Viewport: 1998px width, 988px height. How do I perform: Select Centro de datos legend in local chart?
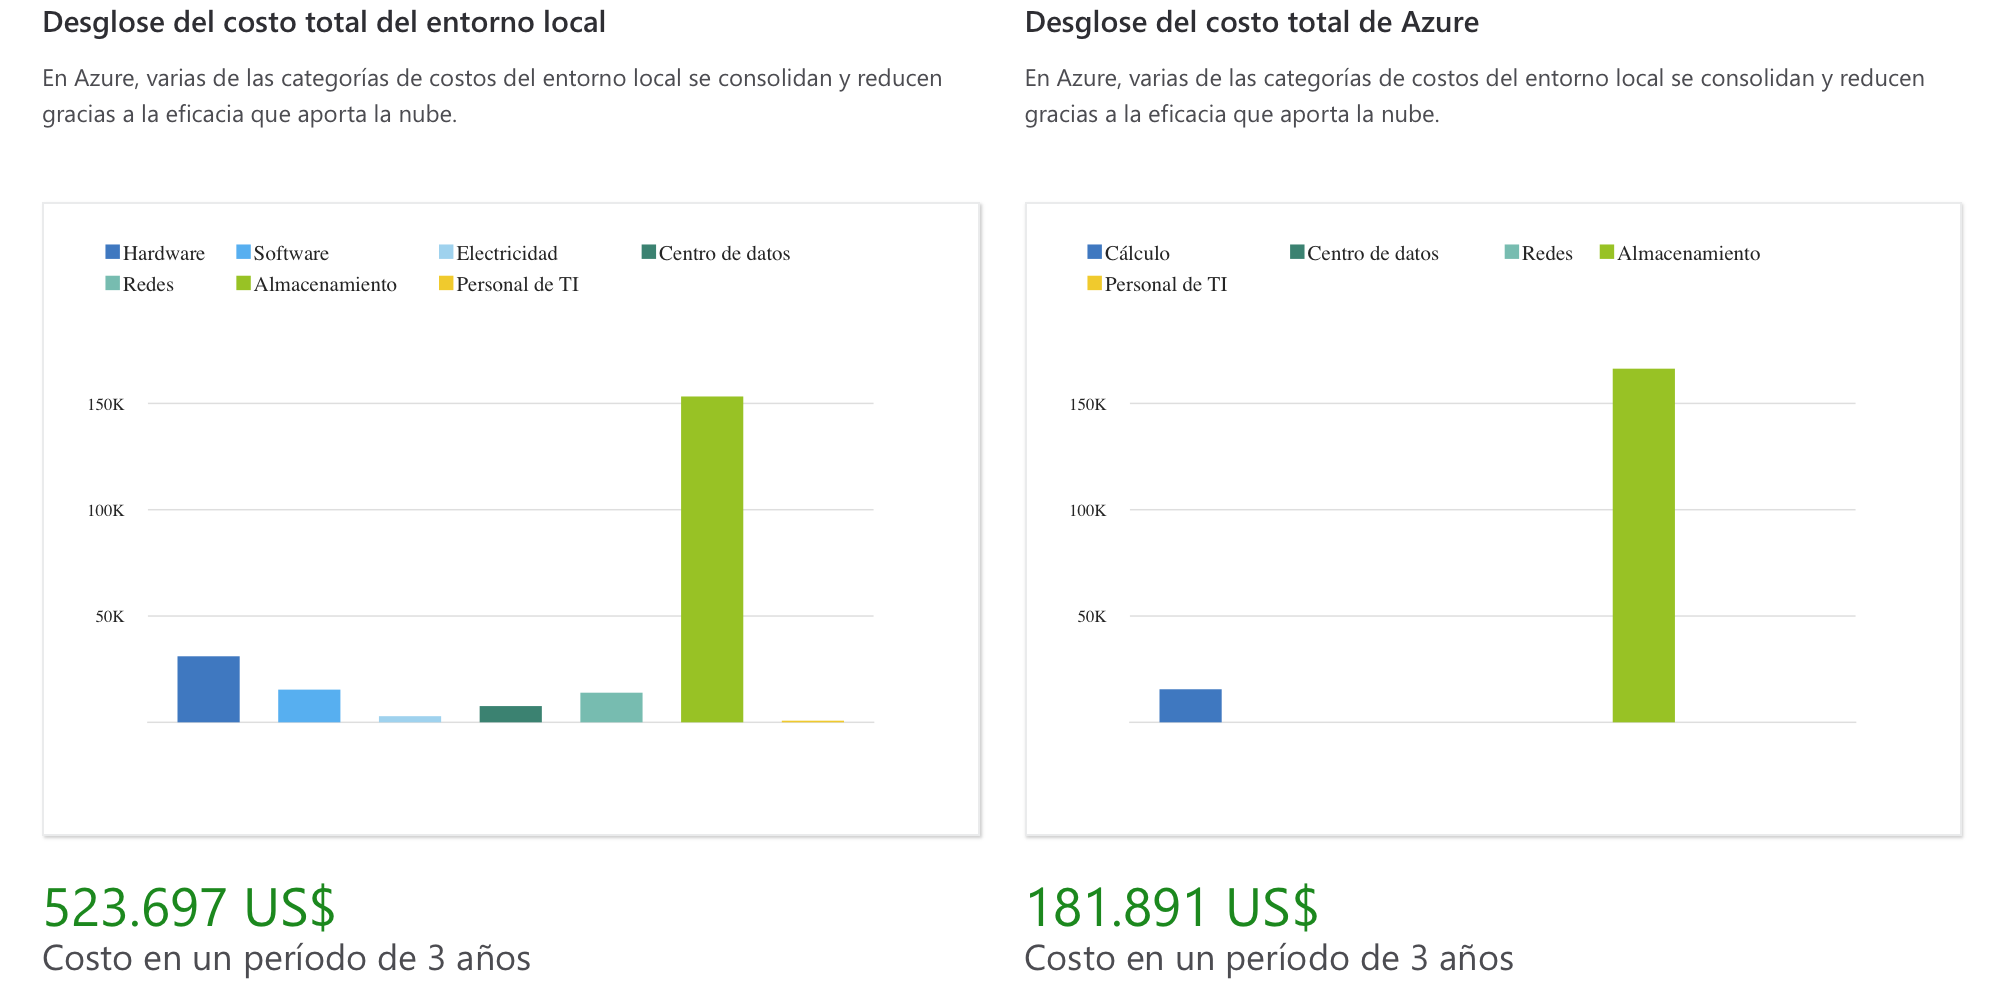pos(716,253)
